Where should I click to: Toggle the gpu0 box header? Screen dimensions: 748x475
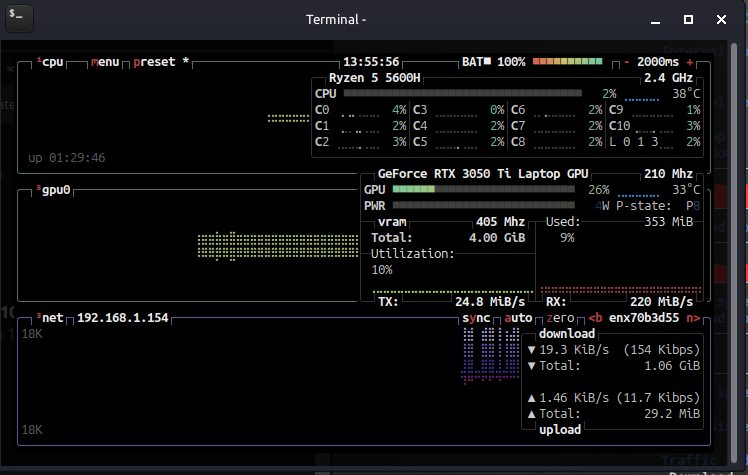(54, 188)
